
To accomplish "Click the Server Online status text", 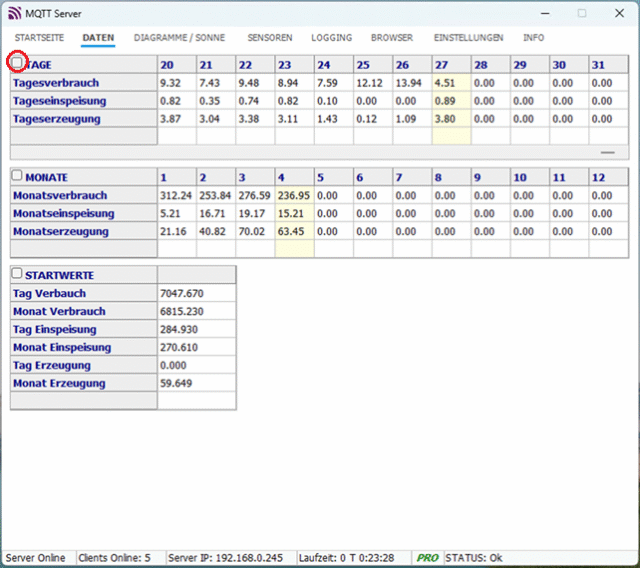I will pos(36,558).
